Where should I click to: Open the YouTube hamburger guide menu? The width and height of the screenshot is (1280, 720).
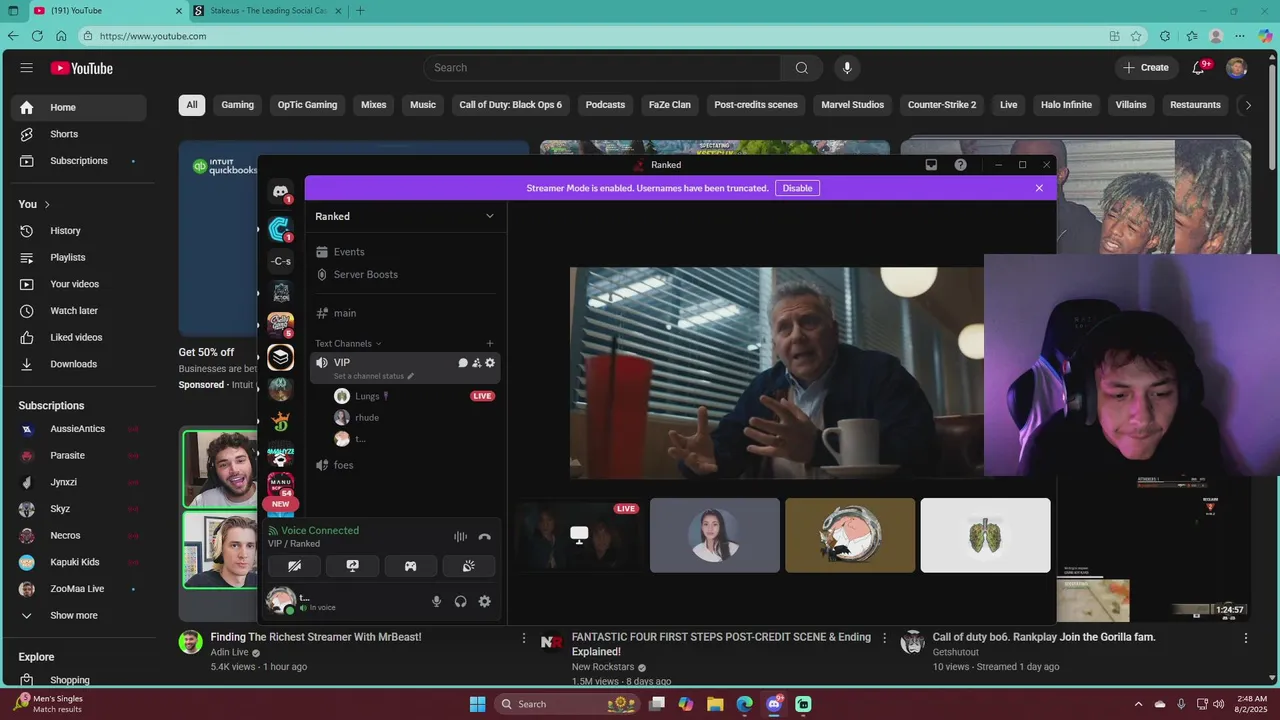tap(26, 68)
